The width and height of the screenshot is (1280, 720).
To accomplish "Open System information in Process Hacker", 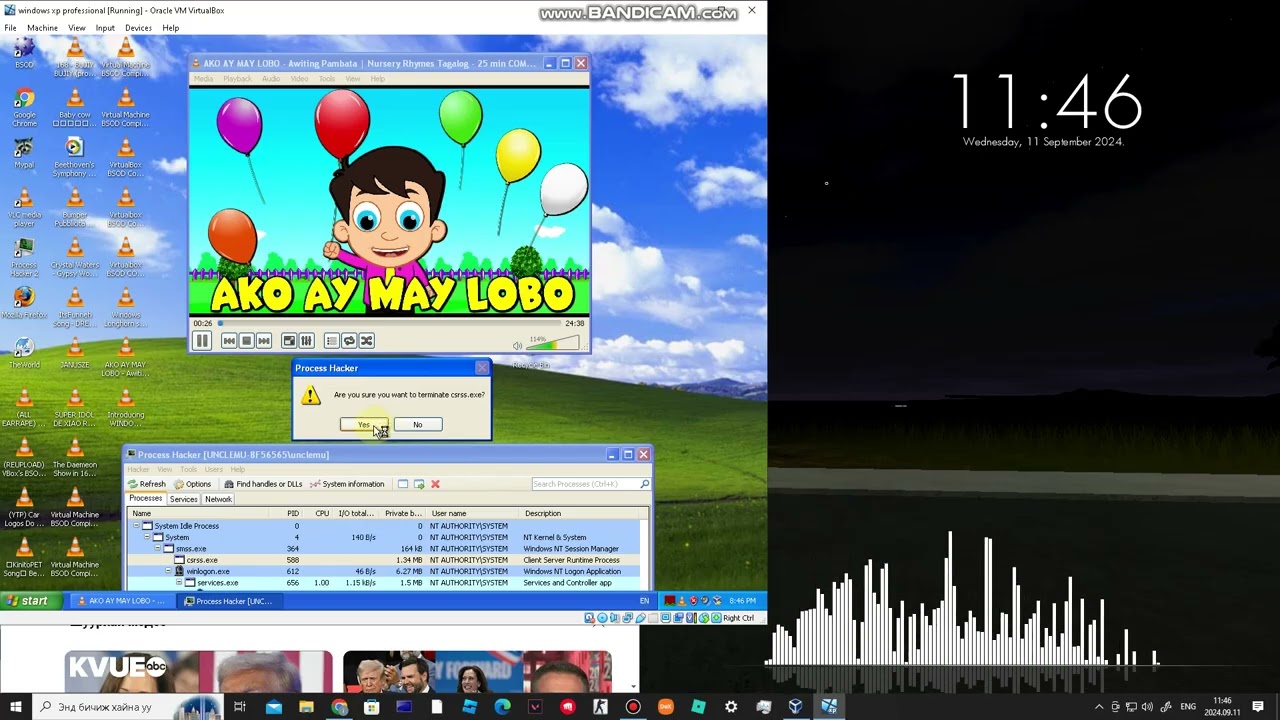I will [x=347, y=484].
